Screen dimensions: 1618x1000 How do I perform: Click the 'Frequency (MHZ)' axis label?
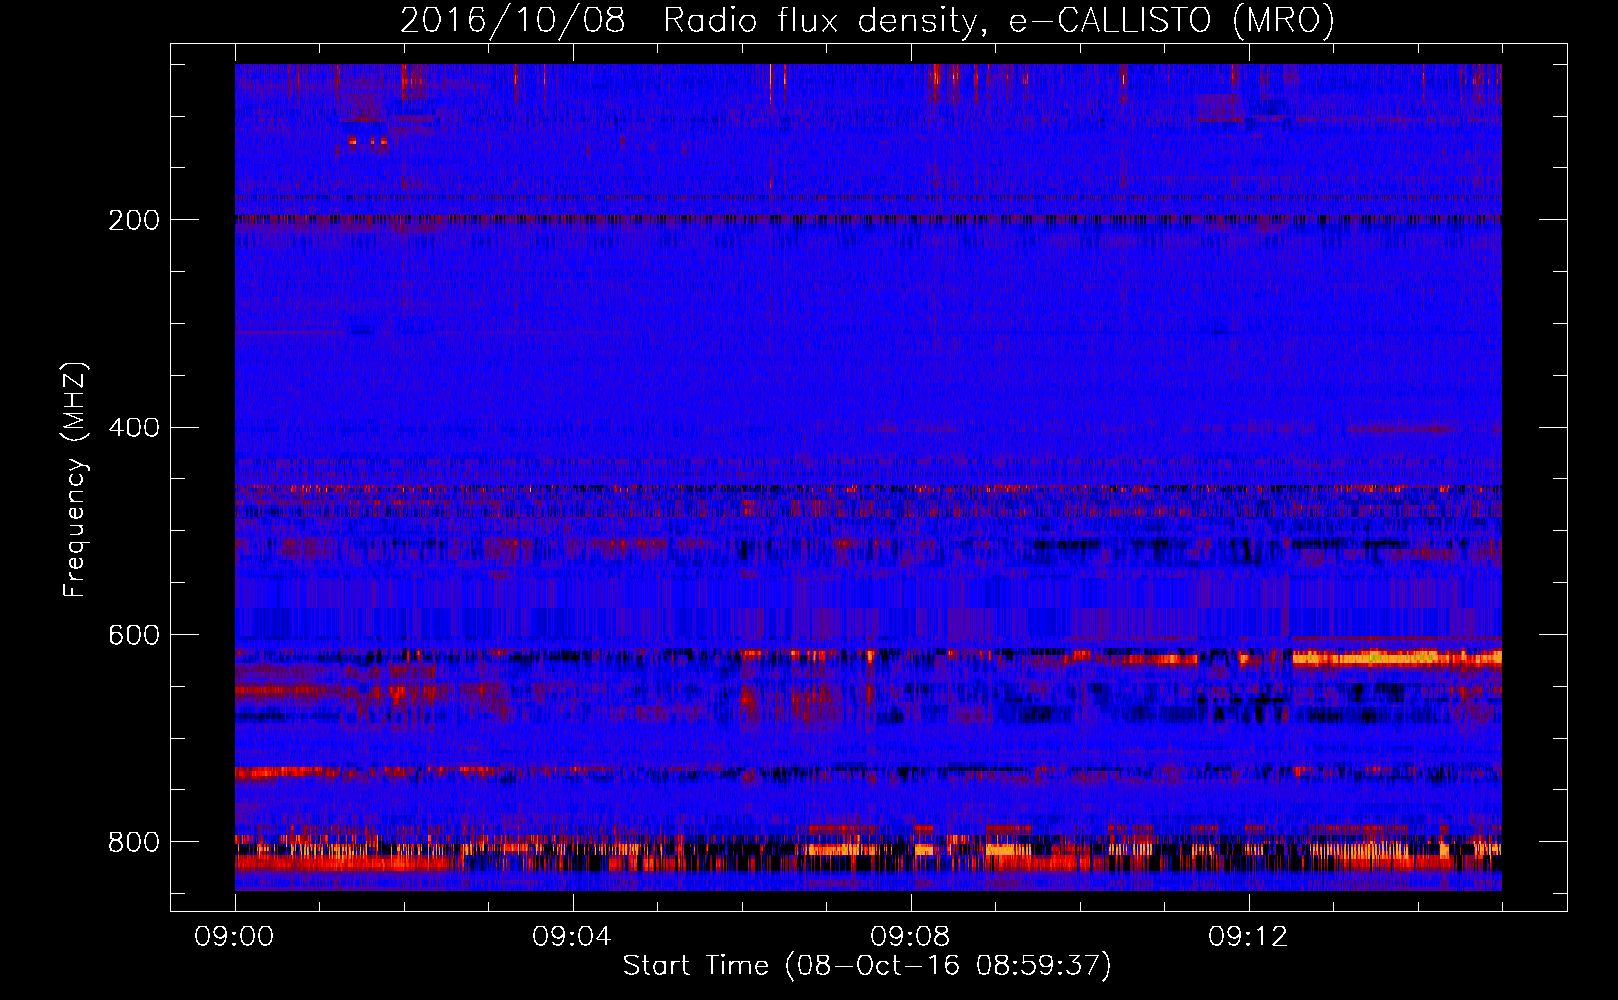point(75,479)
